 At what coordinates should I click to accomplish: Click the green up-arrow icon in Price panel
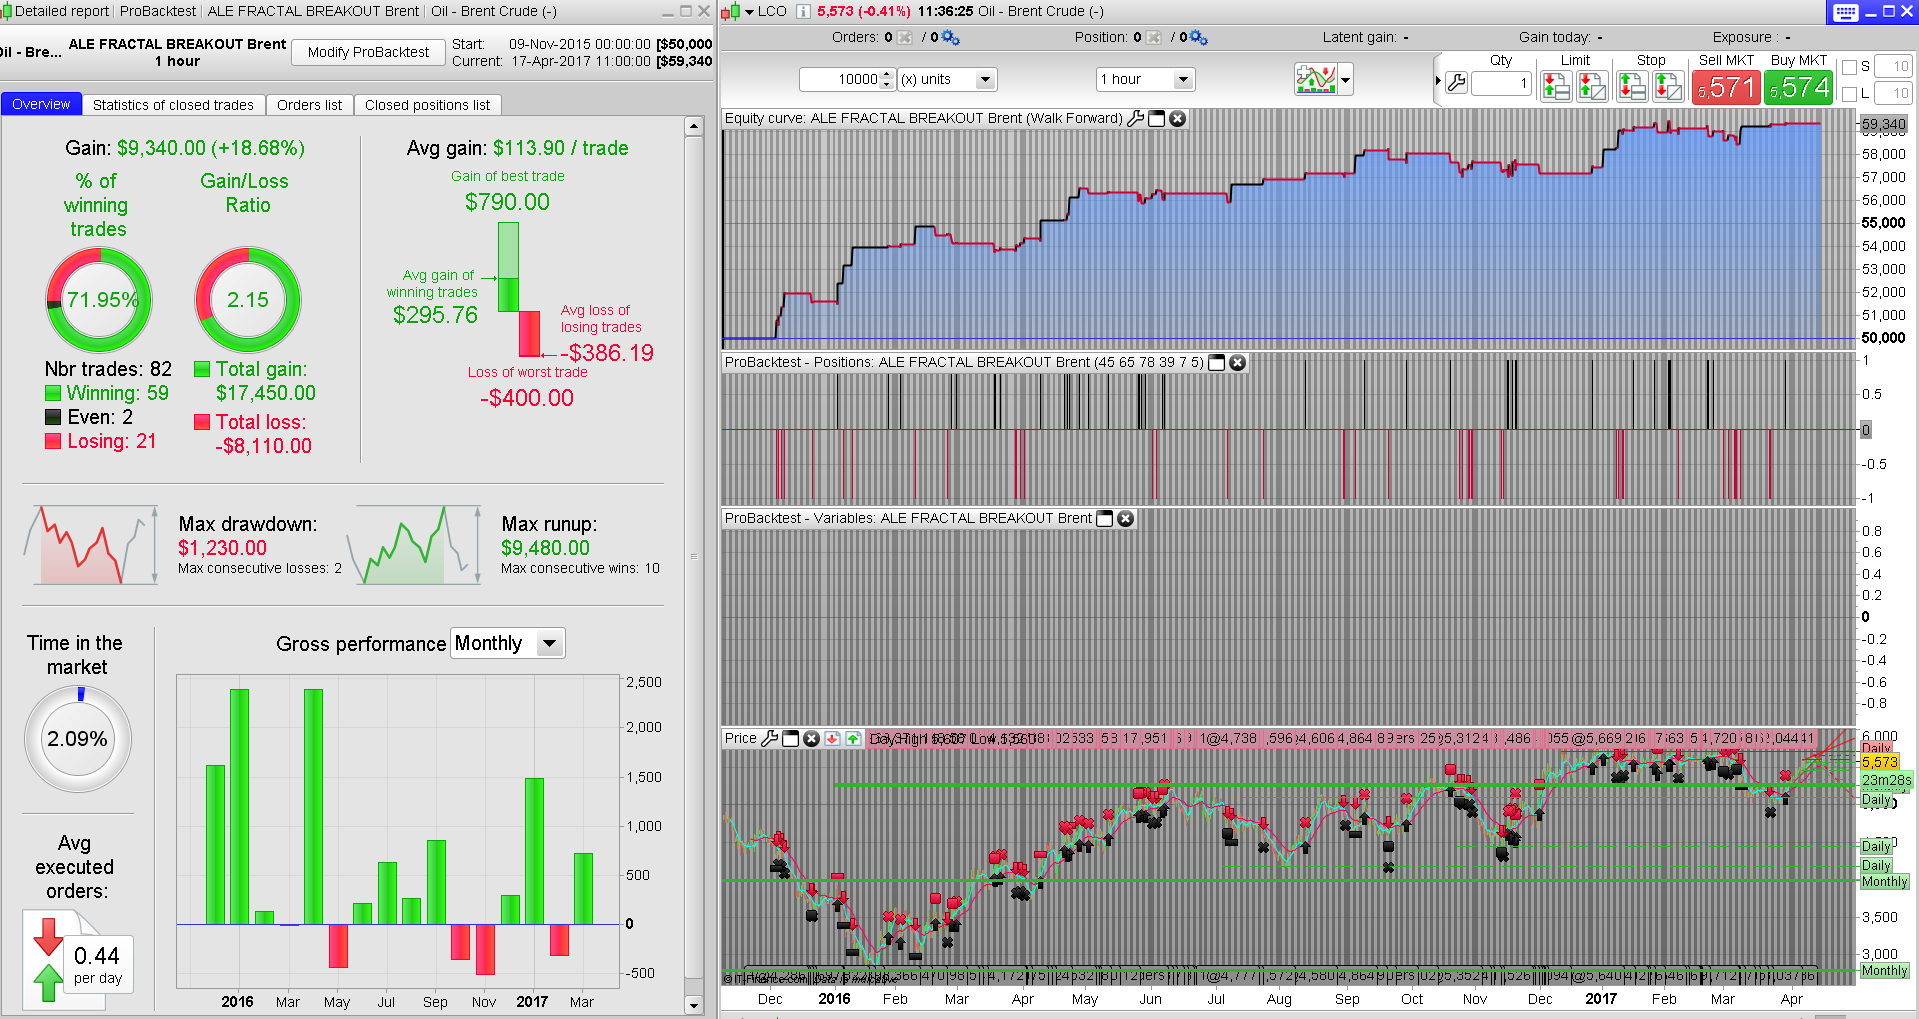852,739
